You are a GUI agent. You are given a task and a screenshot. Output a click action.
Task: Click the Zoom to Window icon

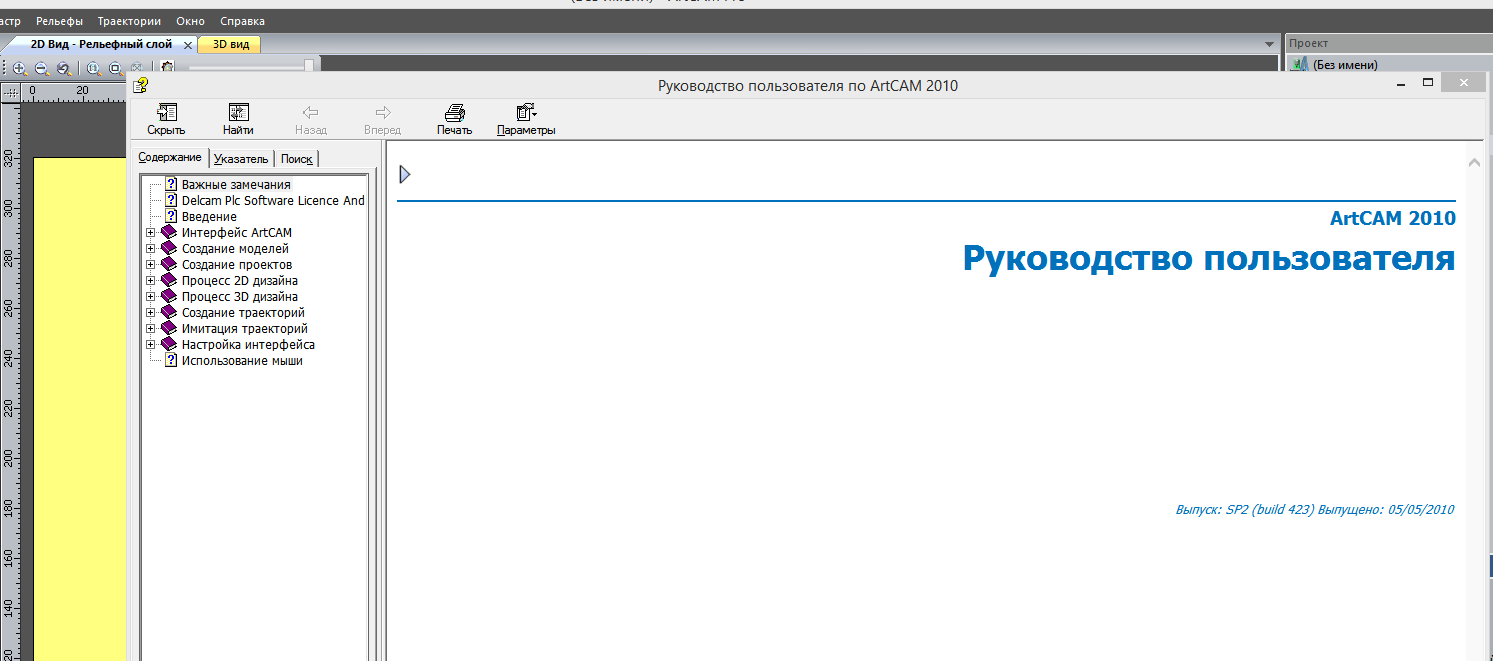115,68
